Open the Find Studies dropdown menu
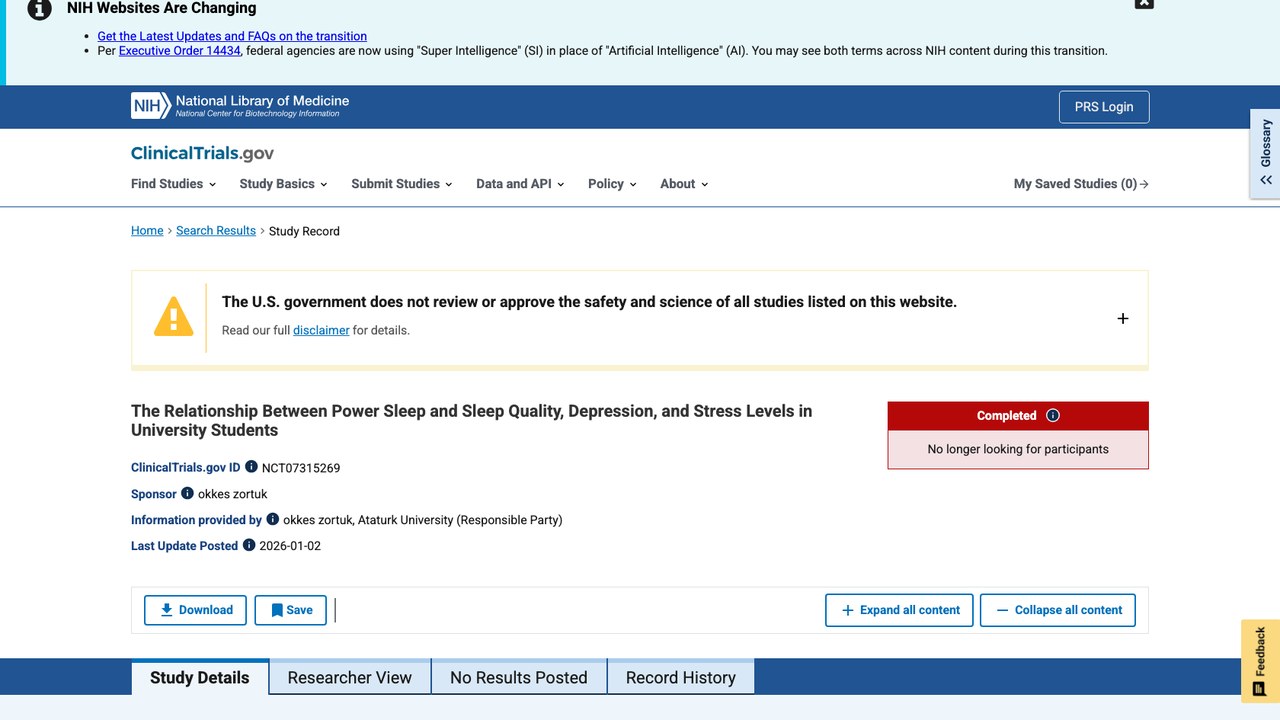The width and height of the screenshot is (1280, 720). coord(173,184)
